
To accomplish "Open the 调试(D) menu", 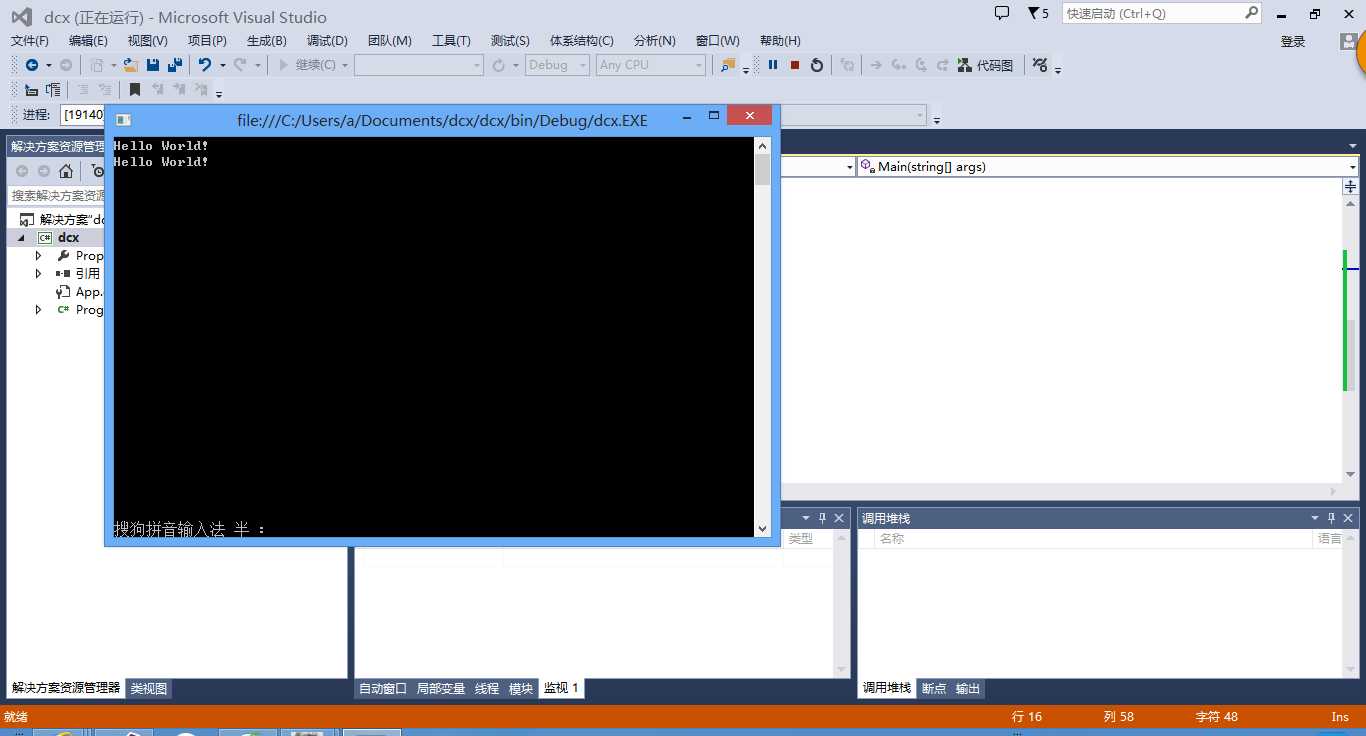I will tap(327, 41).
